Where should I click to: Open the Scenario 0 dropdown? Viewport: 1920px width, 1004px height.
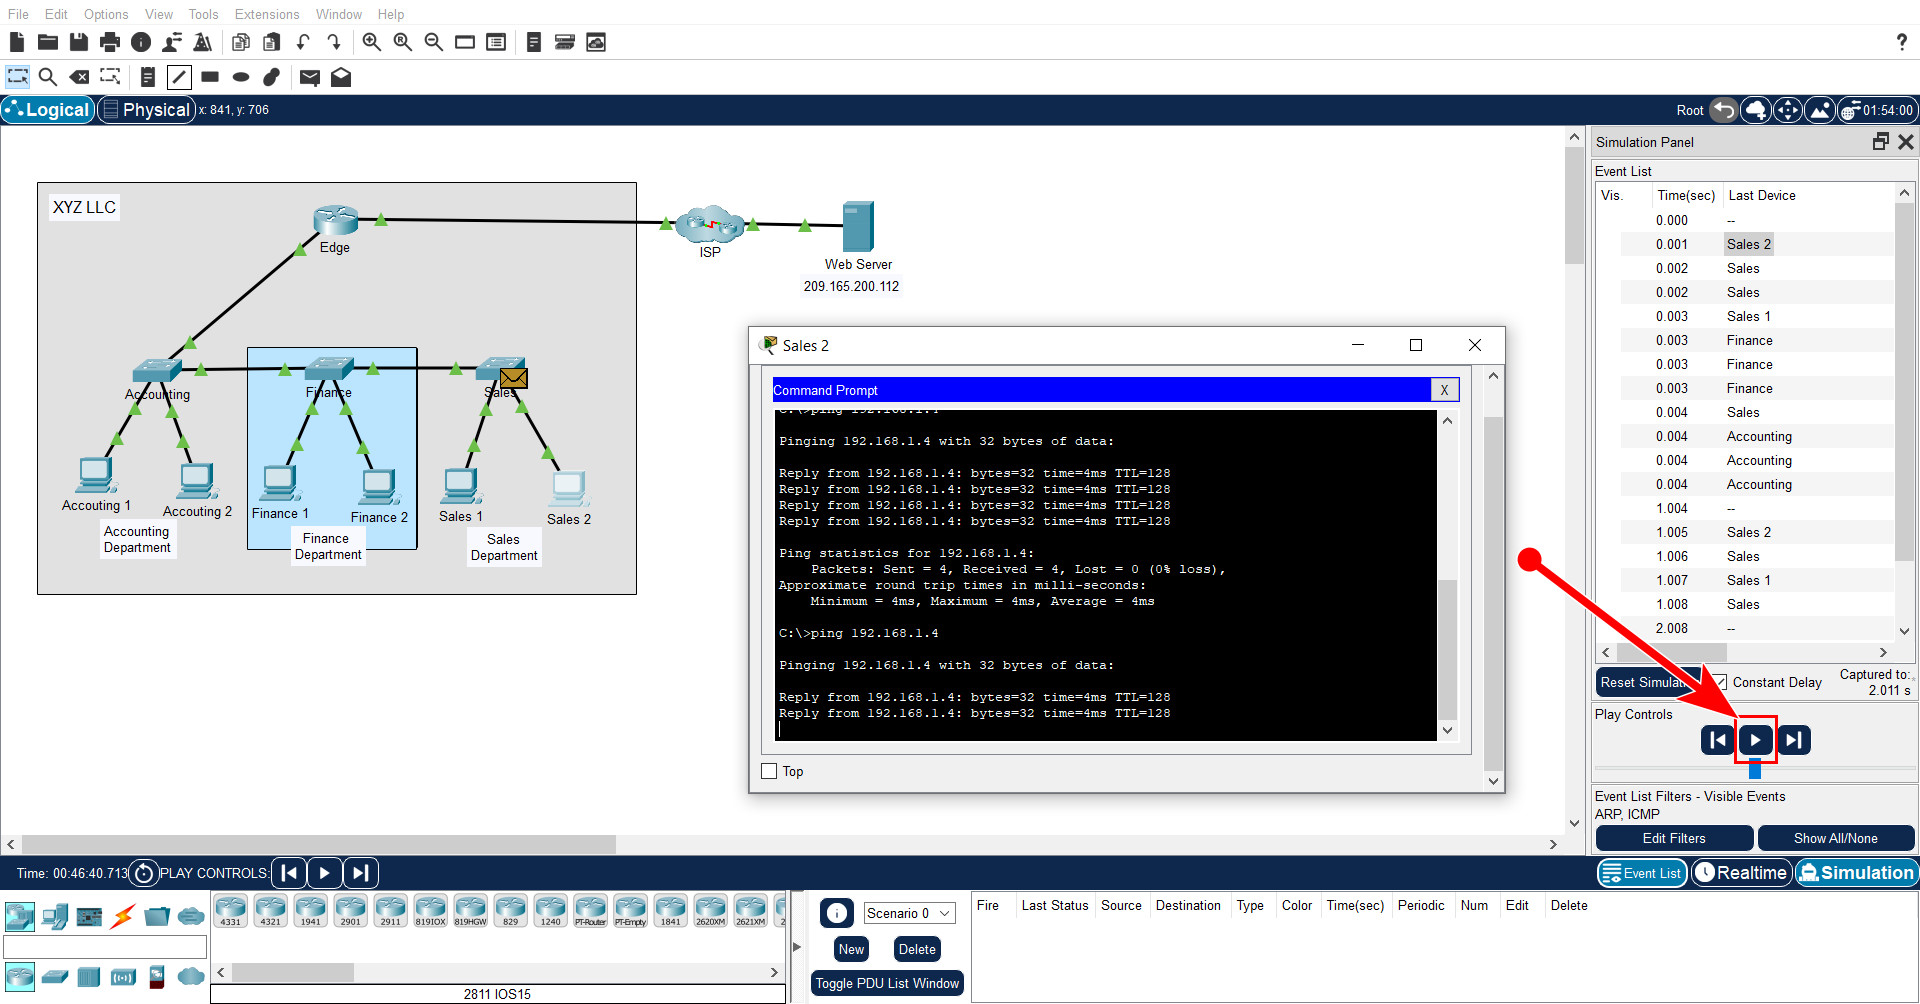909,913
